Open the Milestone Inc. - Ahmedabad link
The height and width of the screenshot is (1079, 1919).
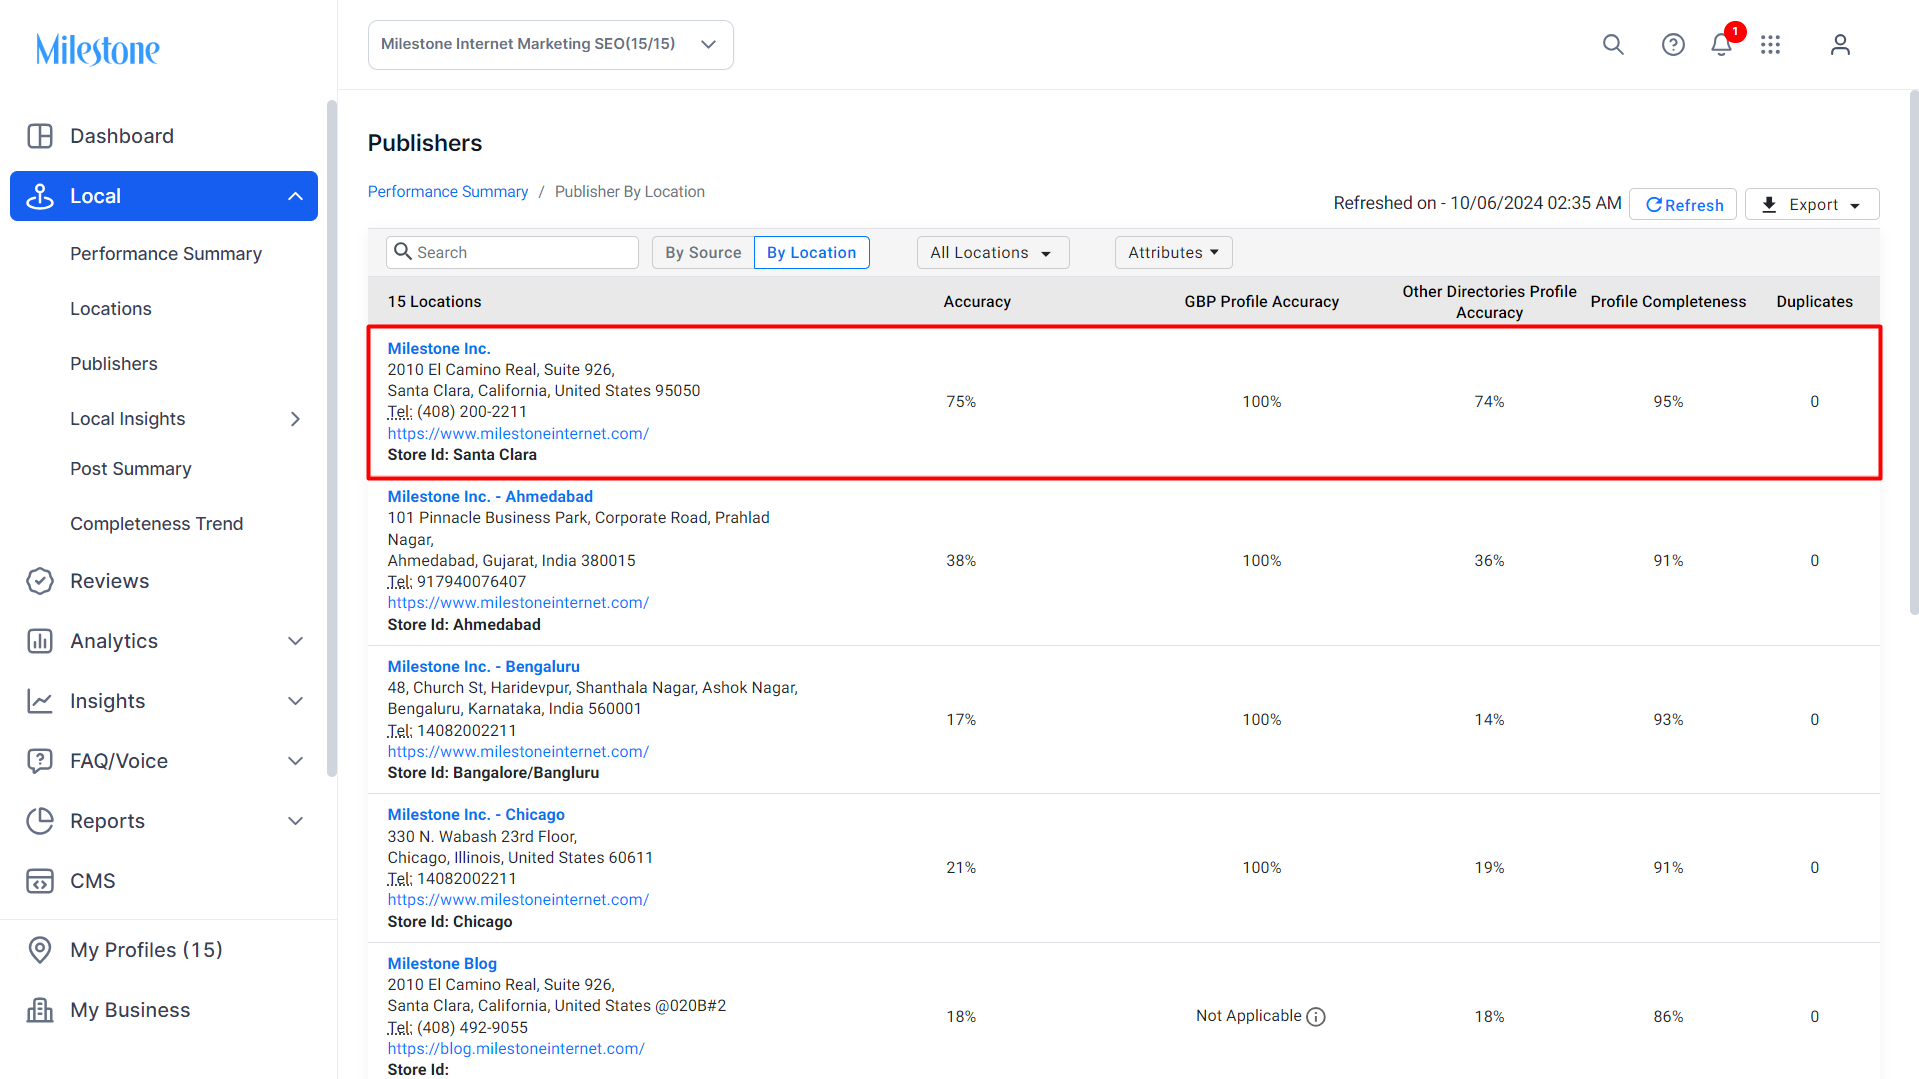[490, 497]
